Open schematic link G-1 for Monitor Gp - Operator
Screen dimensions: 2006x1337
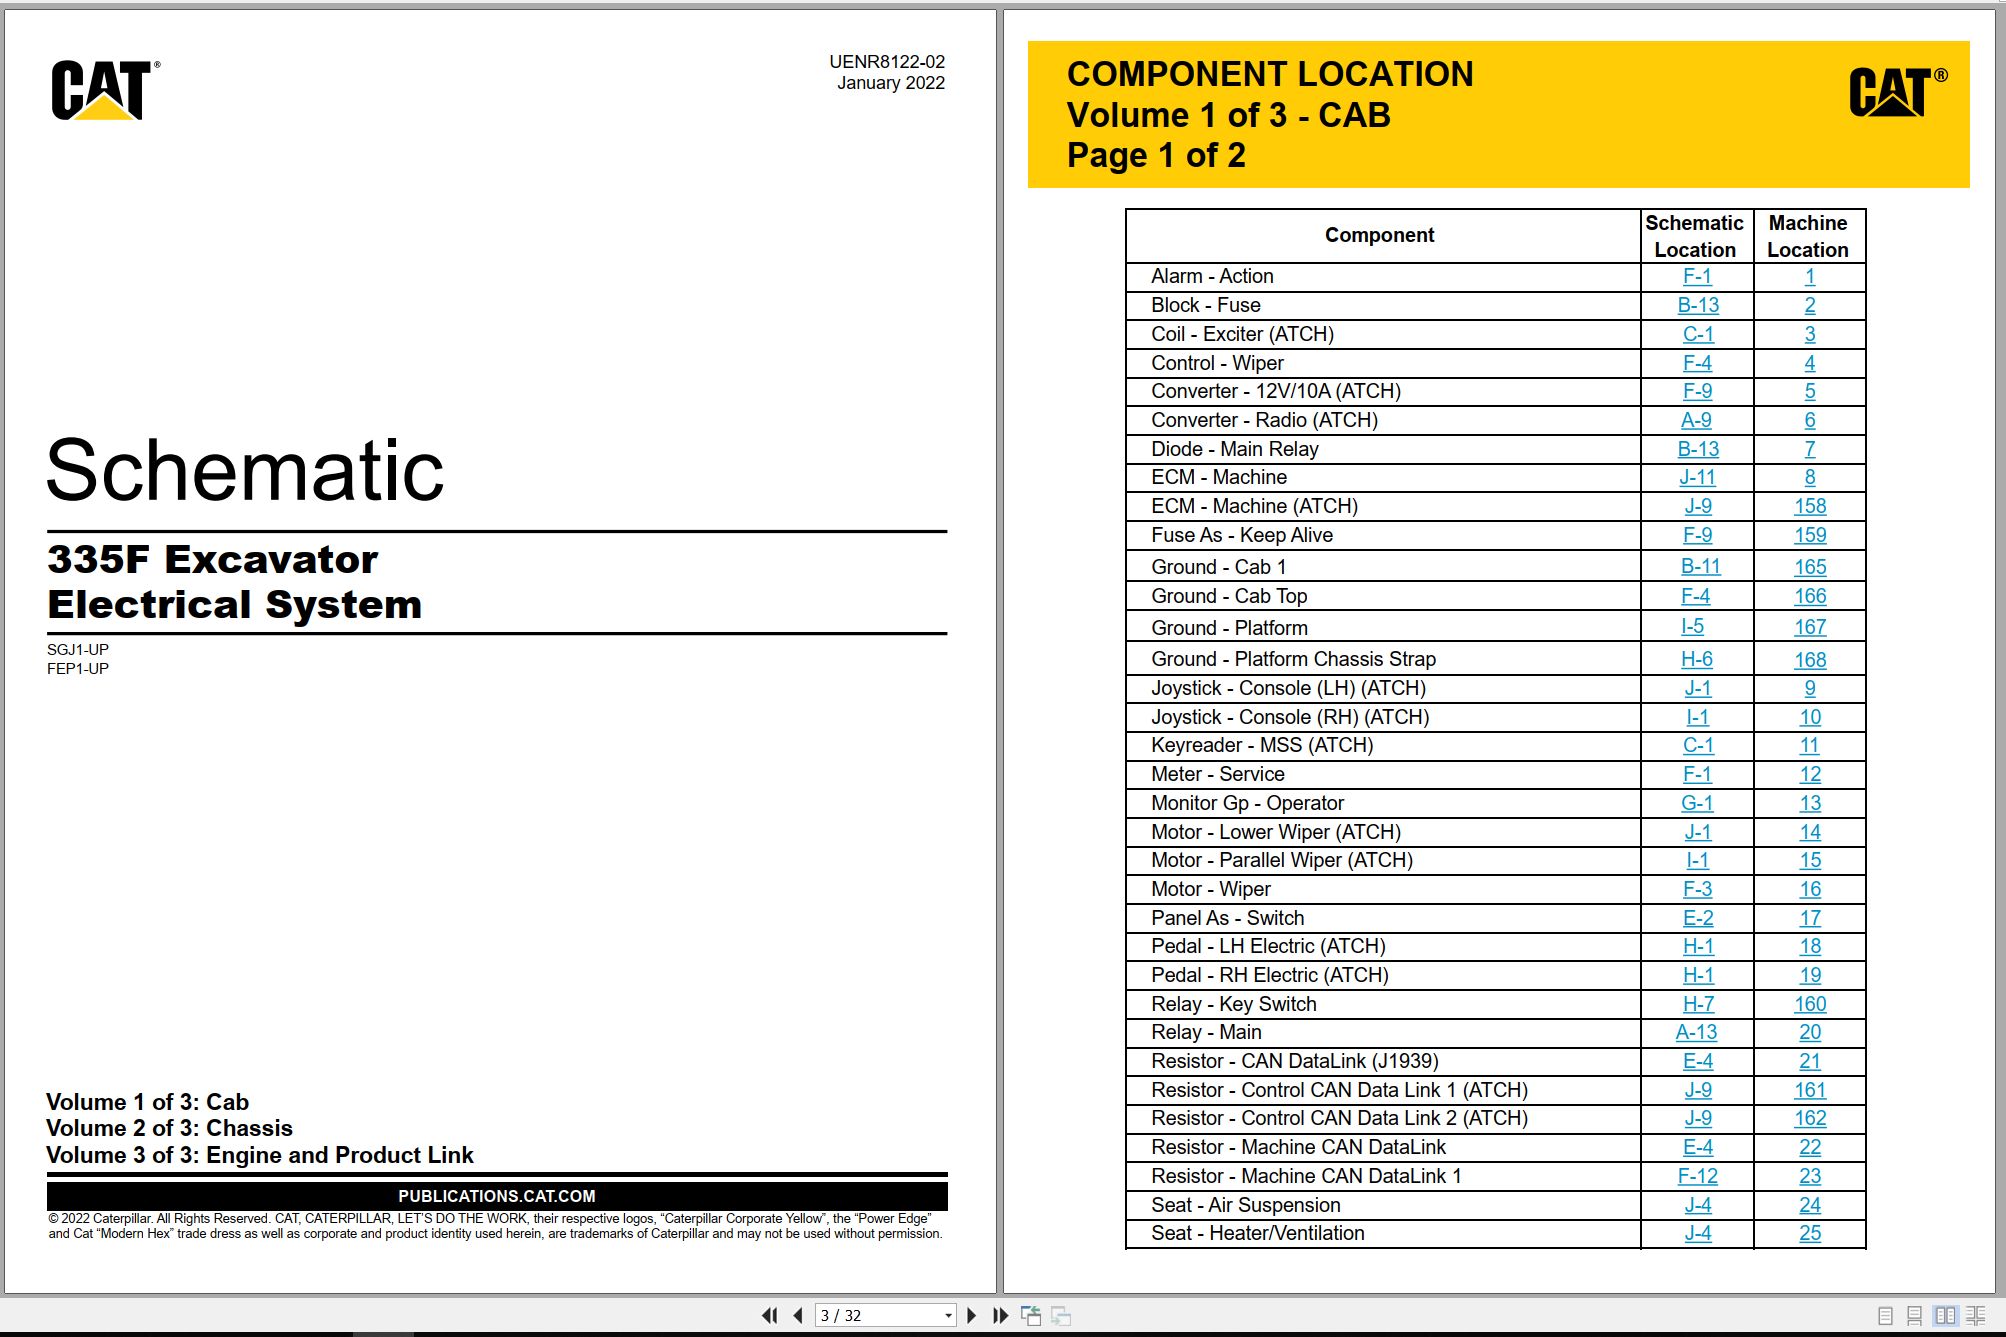pos(1697,803)
